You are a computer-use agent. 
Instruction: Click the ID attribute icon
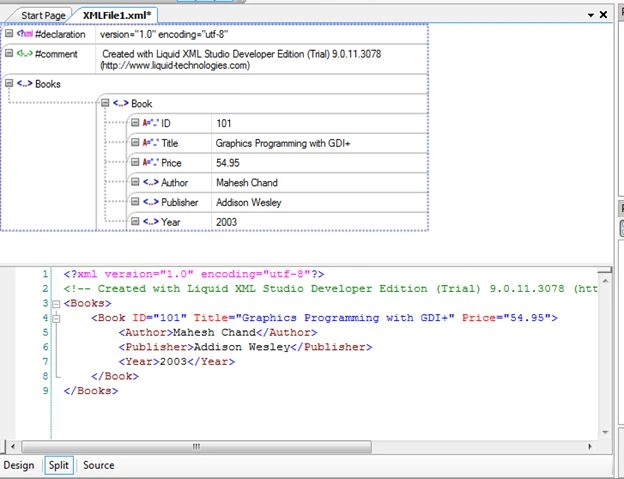coord(150,123)
